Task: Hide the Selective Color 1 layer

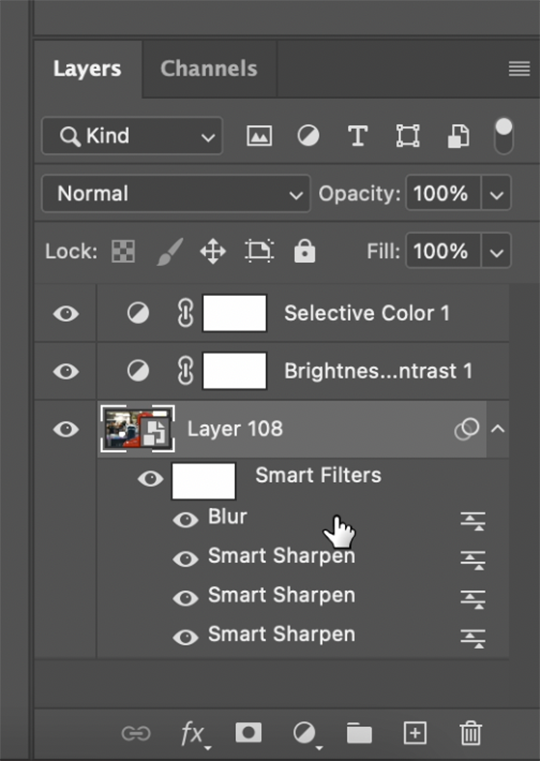Action: click(66, 314)
